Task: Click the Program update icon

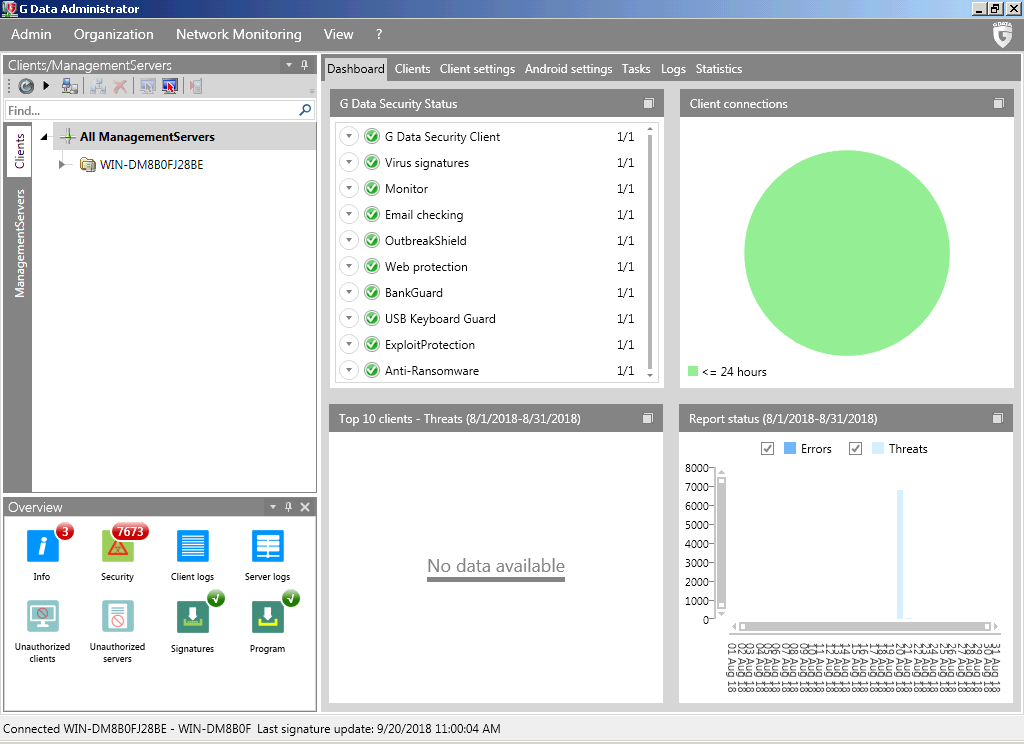Action: 267,618
